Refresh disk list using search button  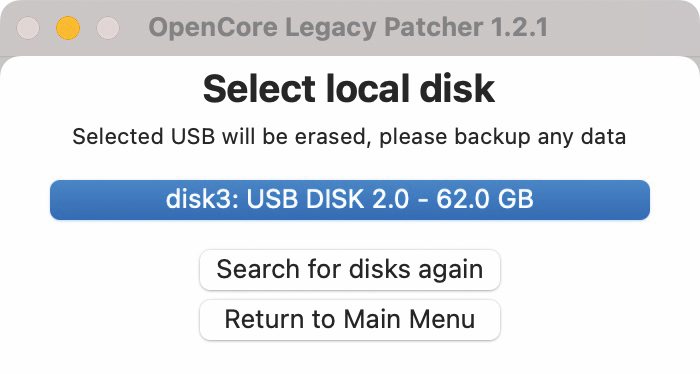click(x=350, y=270)
